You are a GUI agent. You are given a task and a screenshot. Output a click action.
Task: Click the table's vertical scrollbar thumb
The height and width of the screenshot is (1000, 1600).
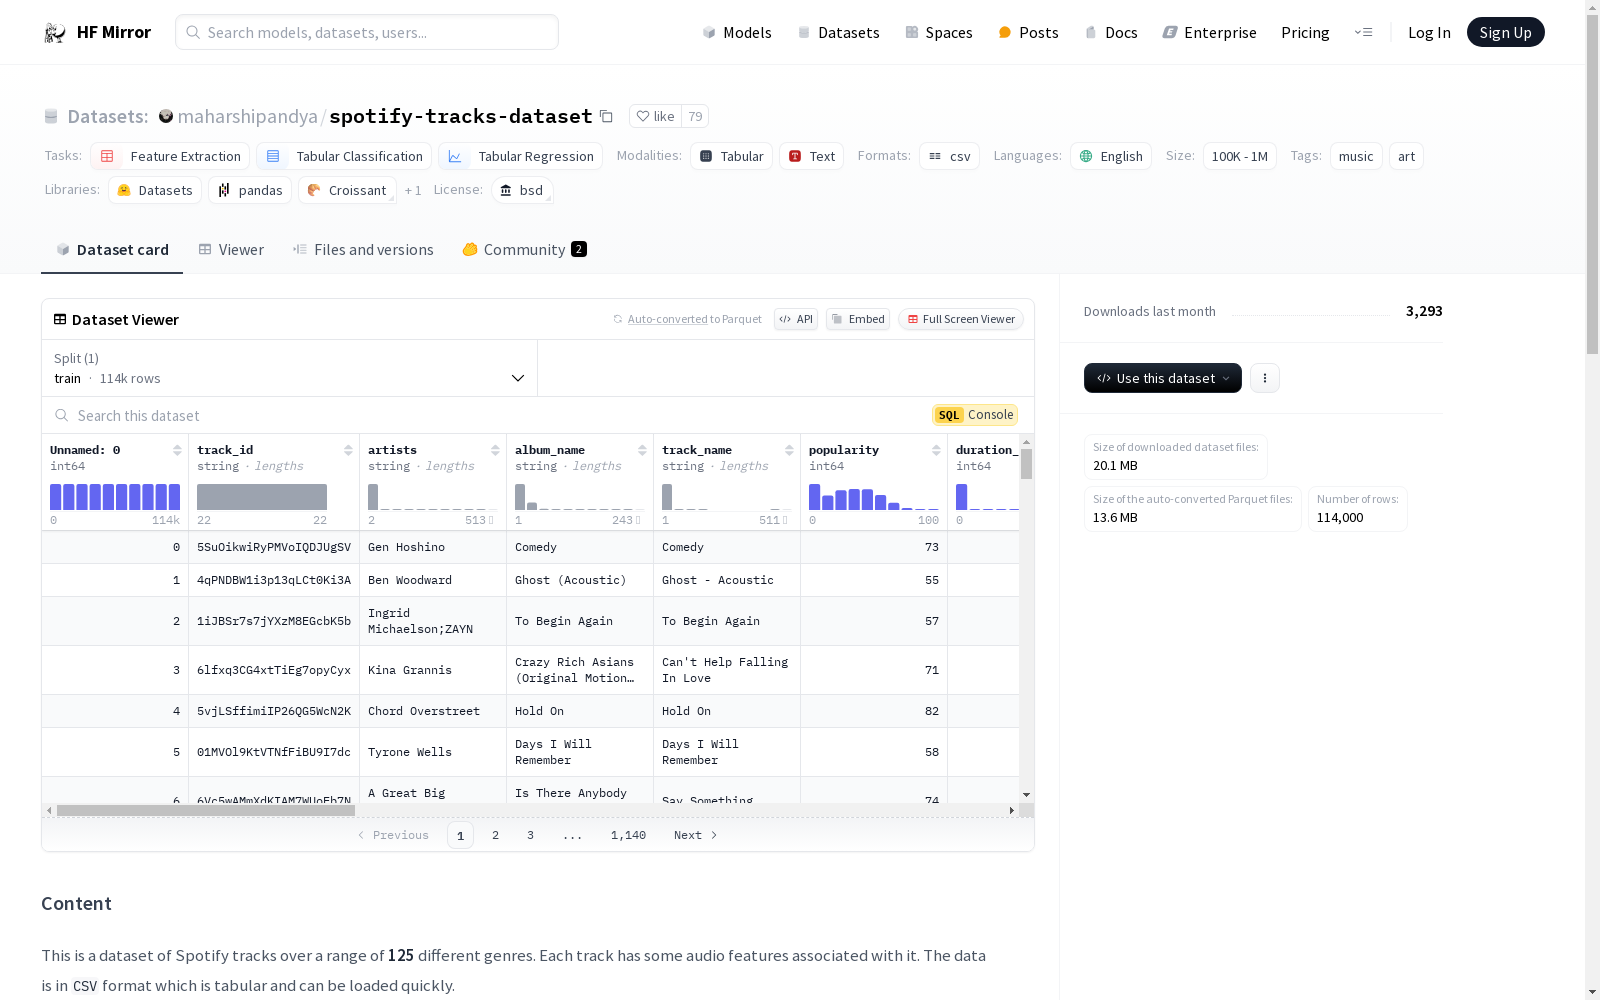click(x=1026, y=464)
